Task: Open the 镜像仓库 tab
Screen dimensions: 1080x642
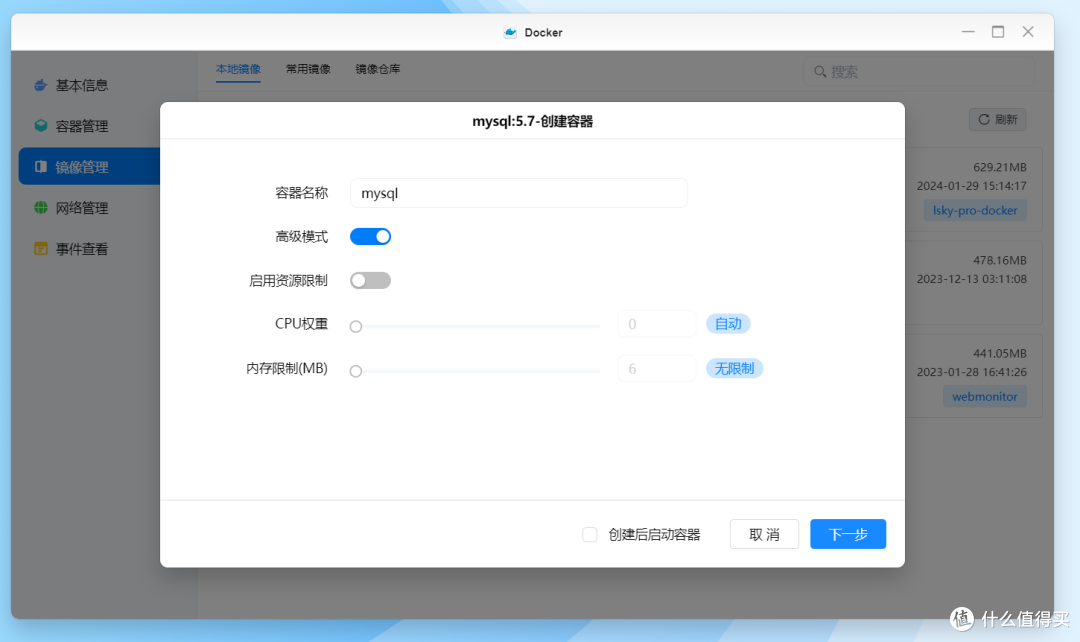Action: 377,70
